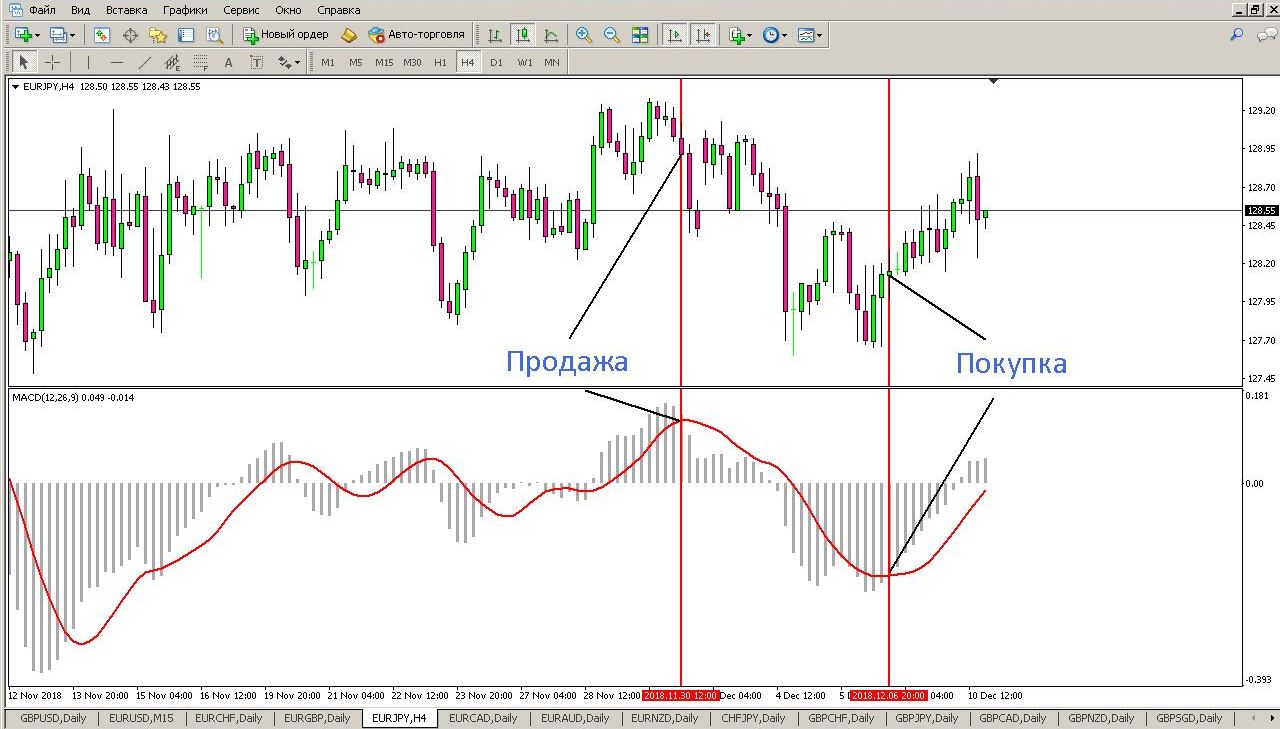Screen dimensions: 1280x729
Task: Open Market Watch window icon
Action: click(x=102, y=35)
